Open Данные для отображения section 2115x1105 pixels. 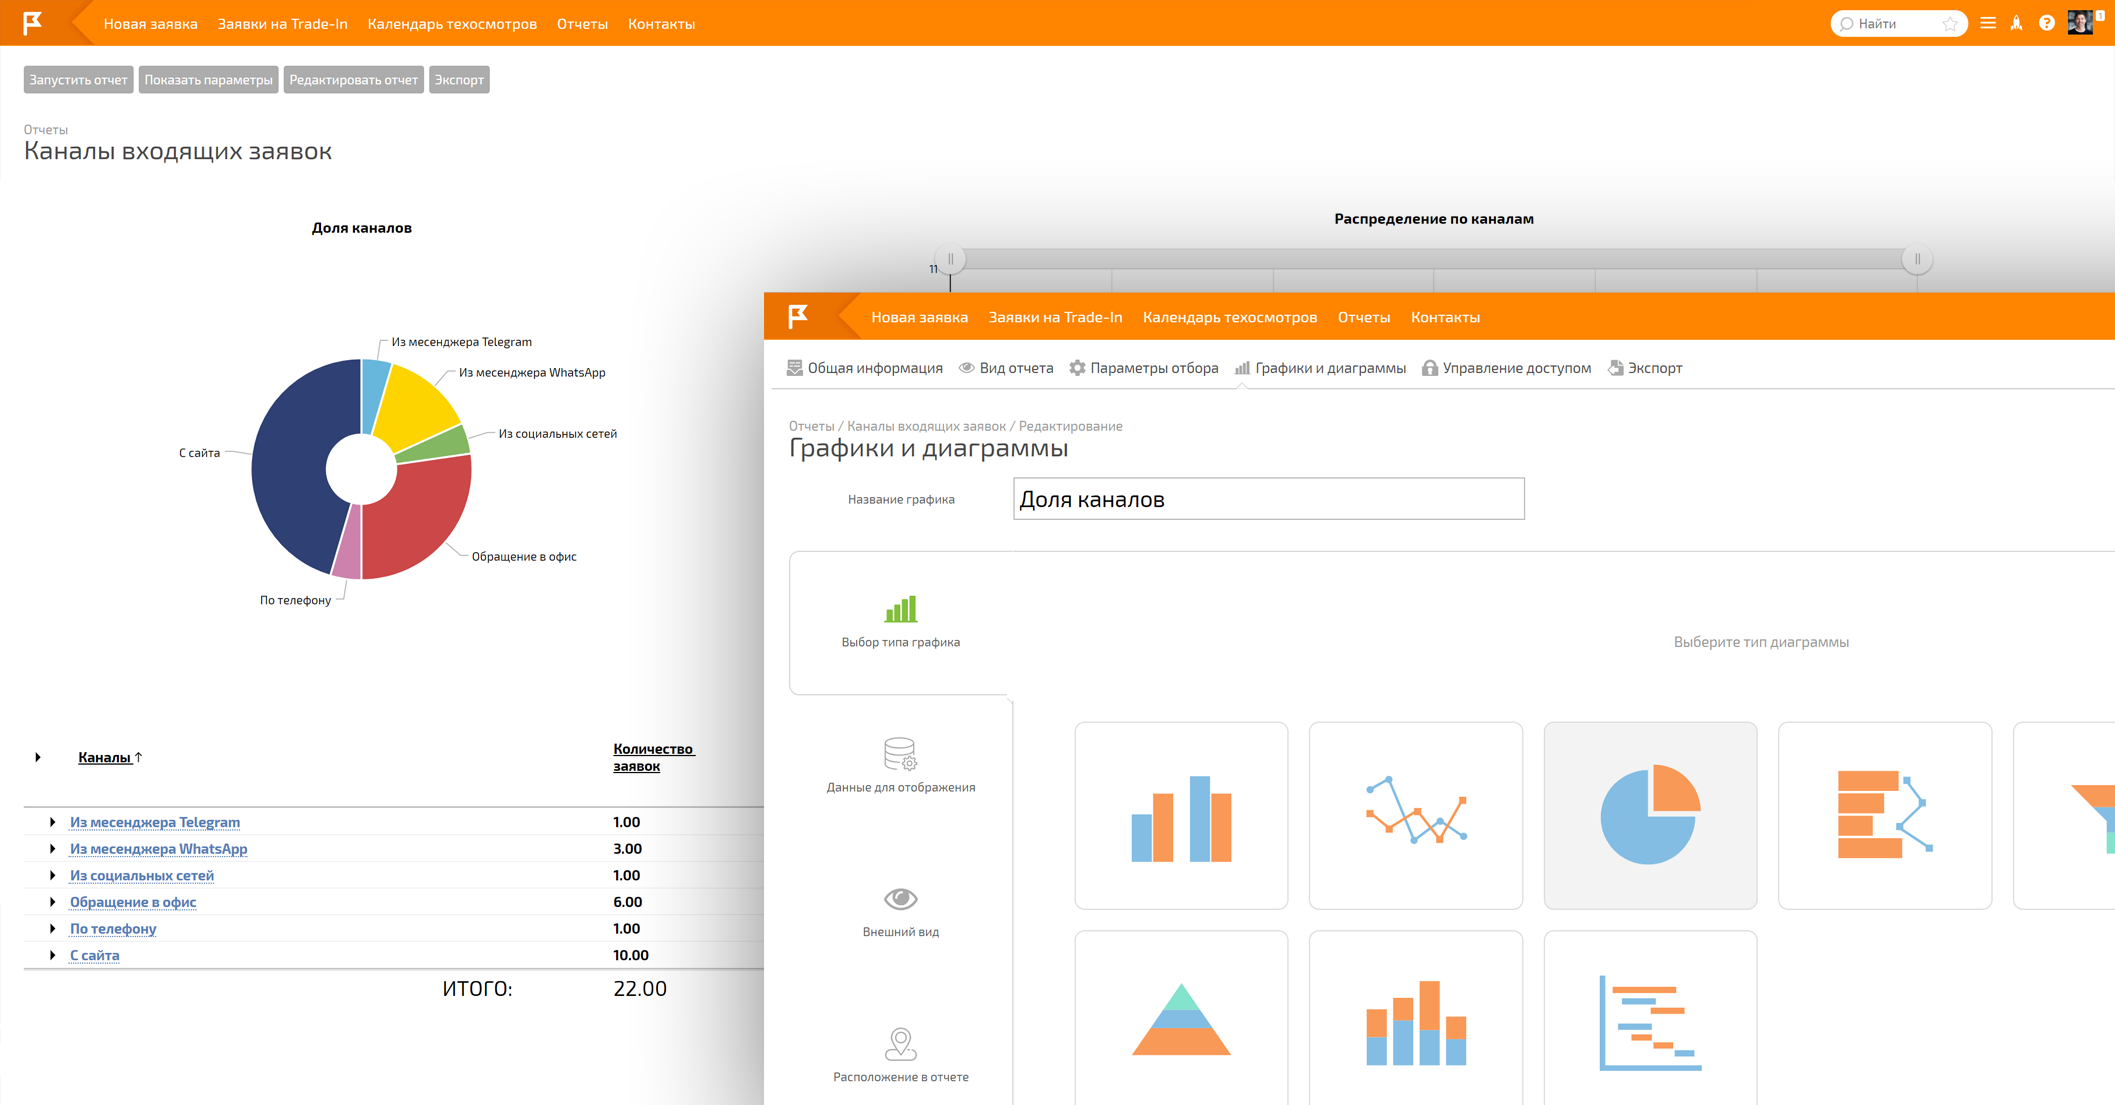pyautogui.click(x=900, y=766)
